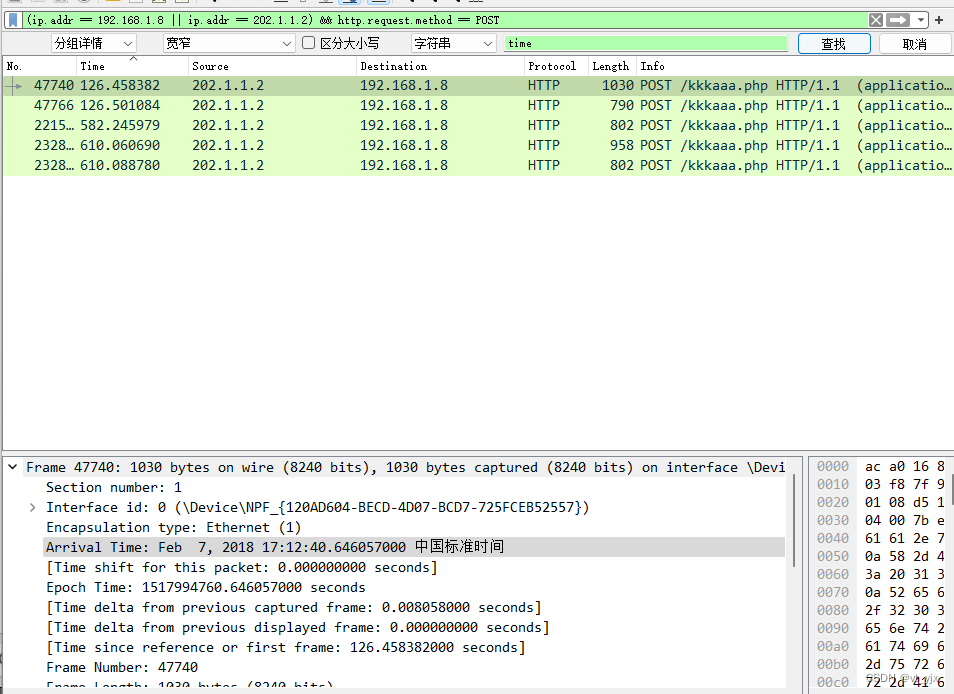954x694 pixels.
Task: Open the 分组详情 search-scope dropdown
Action: click(x=94, y=43)
